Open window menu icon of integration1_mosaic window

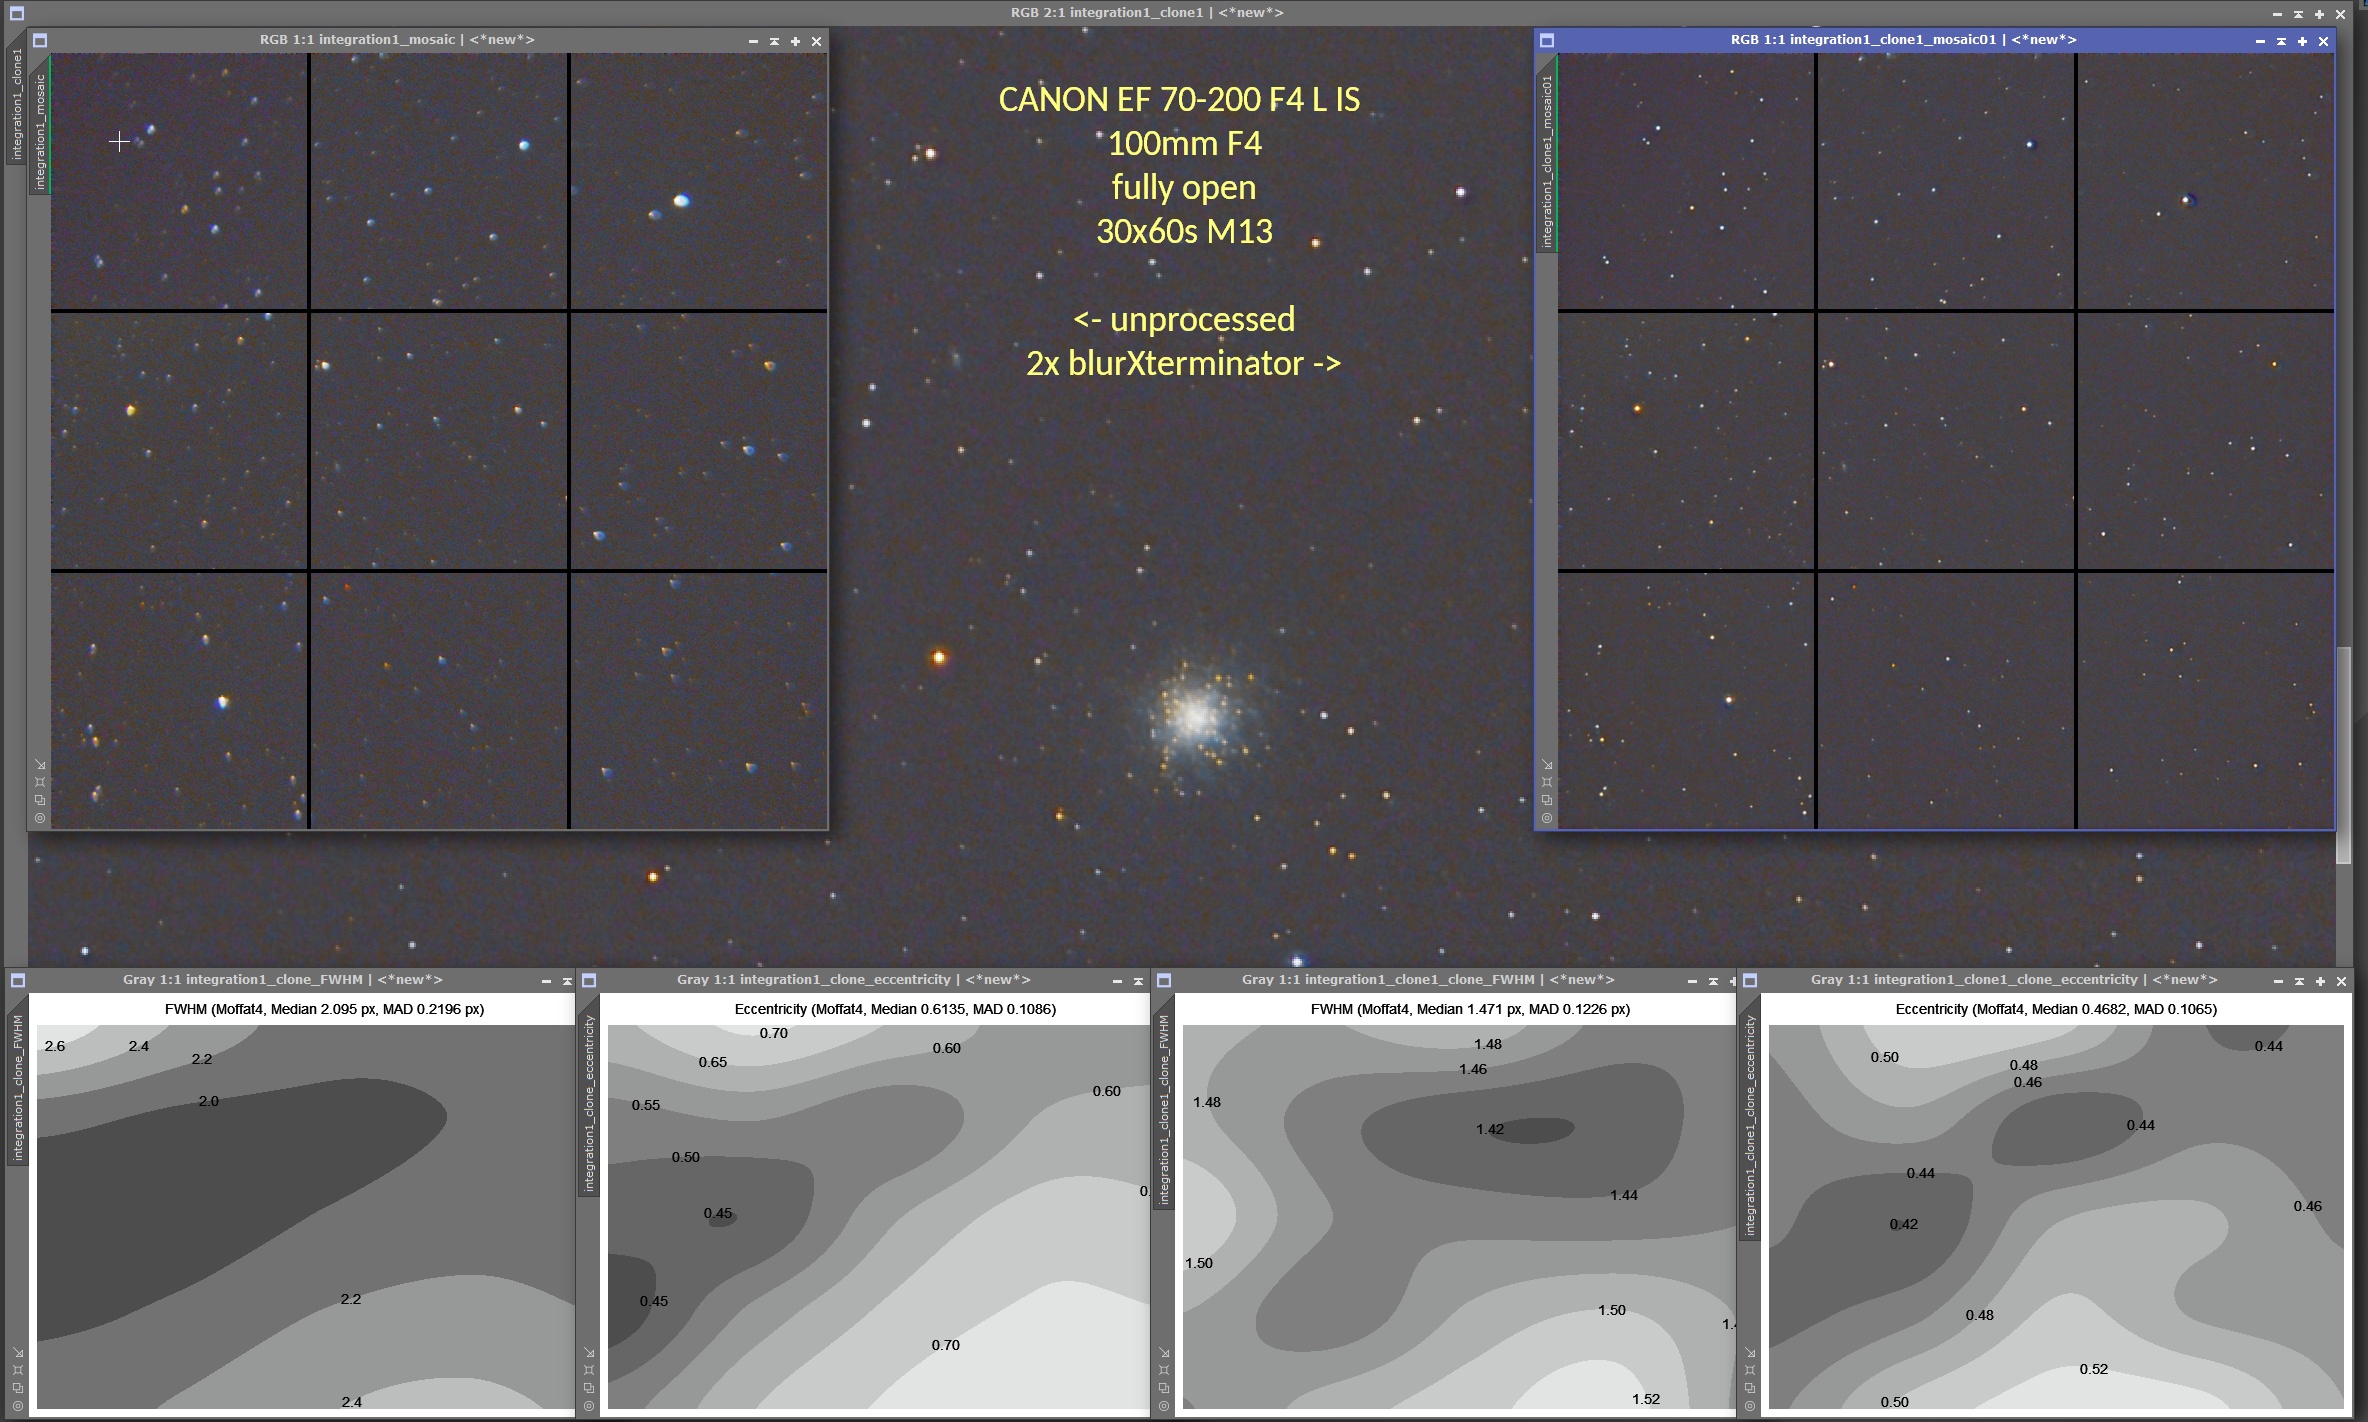tap(40, 41)
